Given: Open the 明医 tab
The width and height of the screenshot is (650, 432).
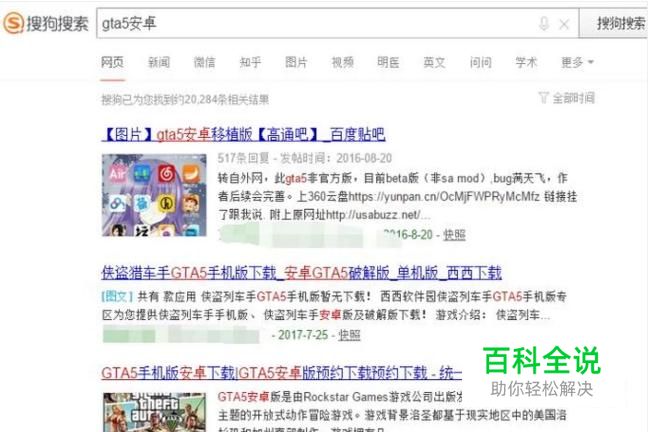Looking at the screenshot, I should [388, 62].
